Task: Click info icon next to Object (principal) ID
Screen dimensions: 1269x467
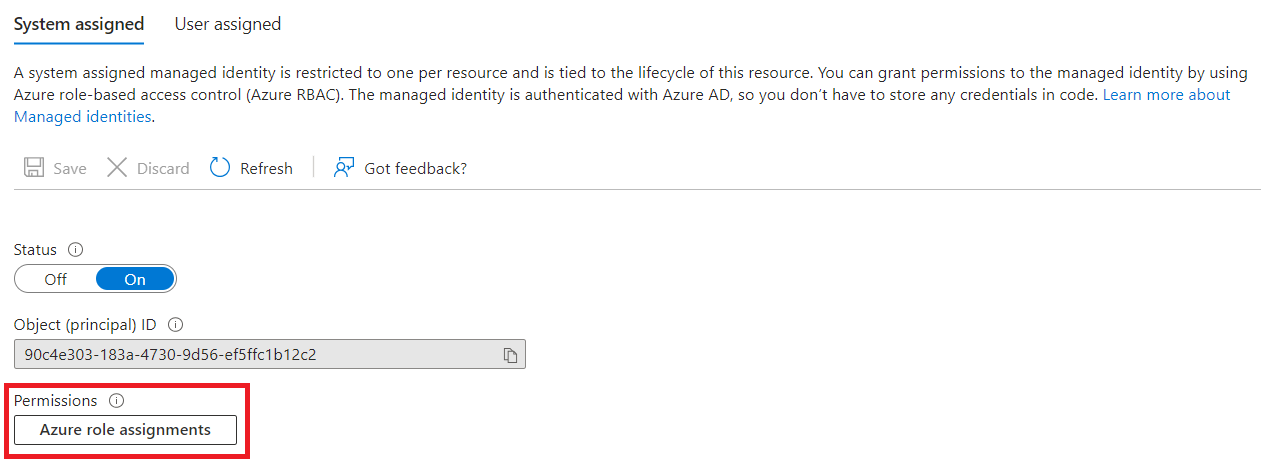Action: coord(176,325)
